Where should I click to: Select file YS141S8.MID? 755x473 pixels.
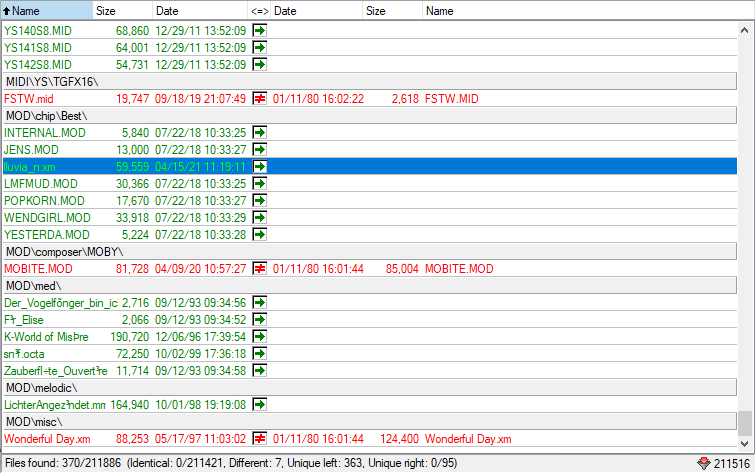(38, 48)
